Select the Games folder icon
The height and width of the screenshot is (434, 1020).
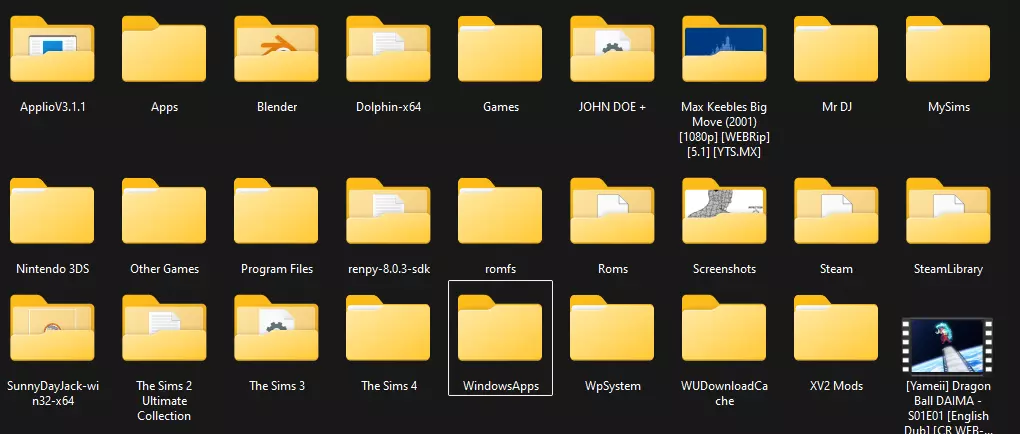[500, 49]
